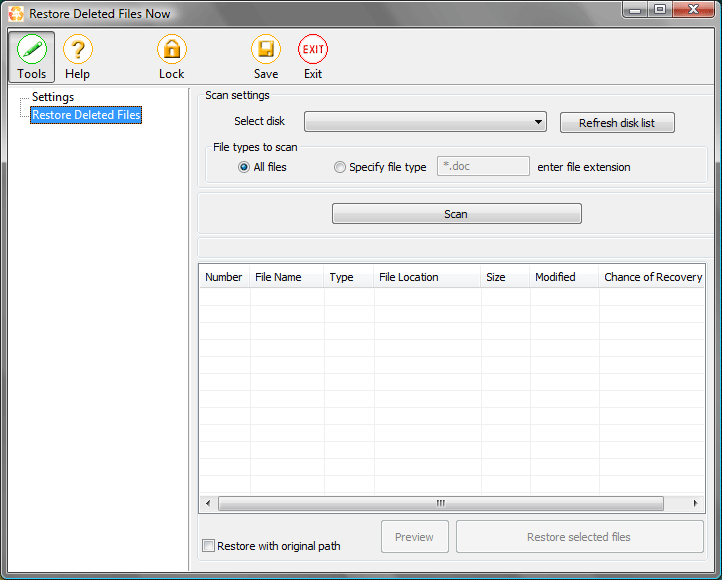Viewport: 722px width, 580px height.
Task: Open the Tools pencil icon
Action: tap(32, 49)
